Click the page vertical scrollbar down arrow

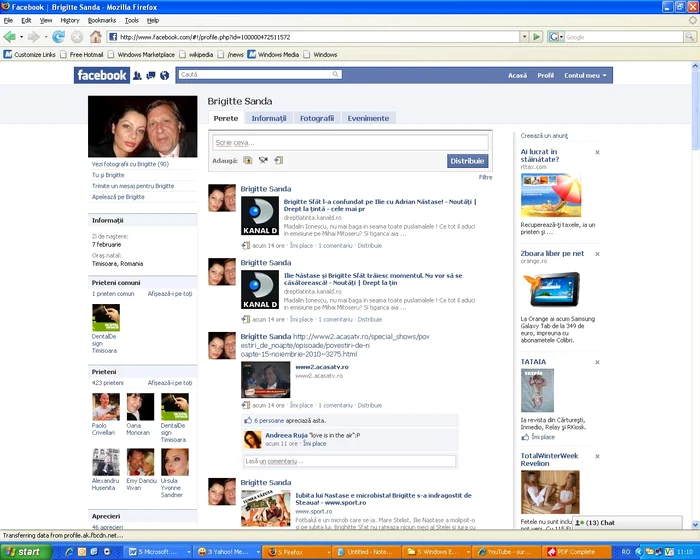click(x=696, y=525)
